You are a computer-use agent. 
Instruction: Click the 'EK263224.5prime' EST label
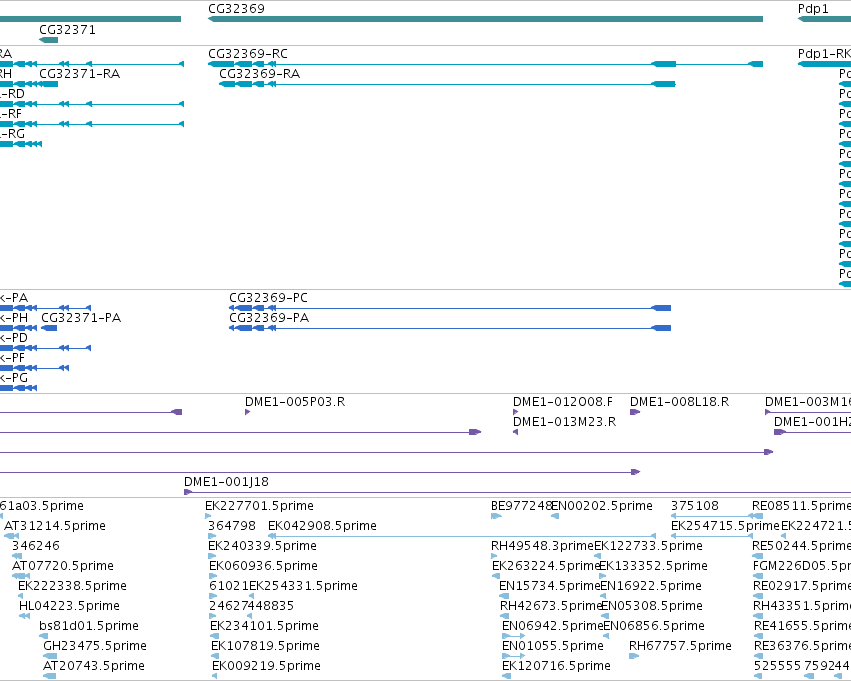point(546,566)
